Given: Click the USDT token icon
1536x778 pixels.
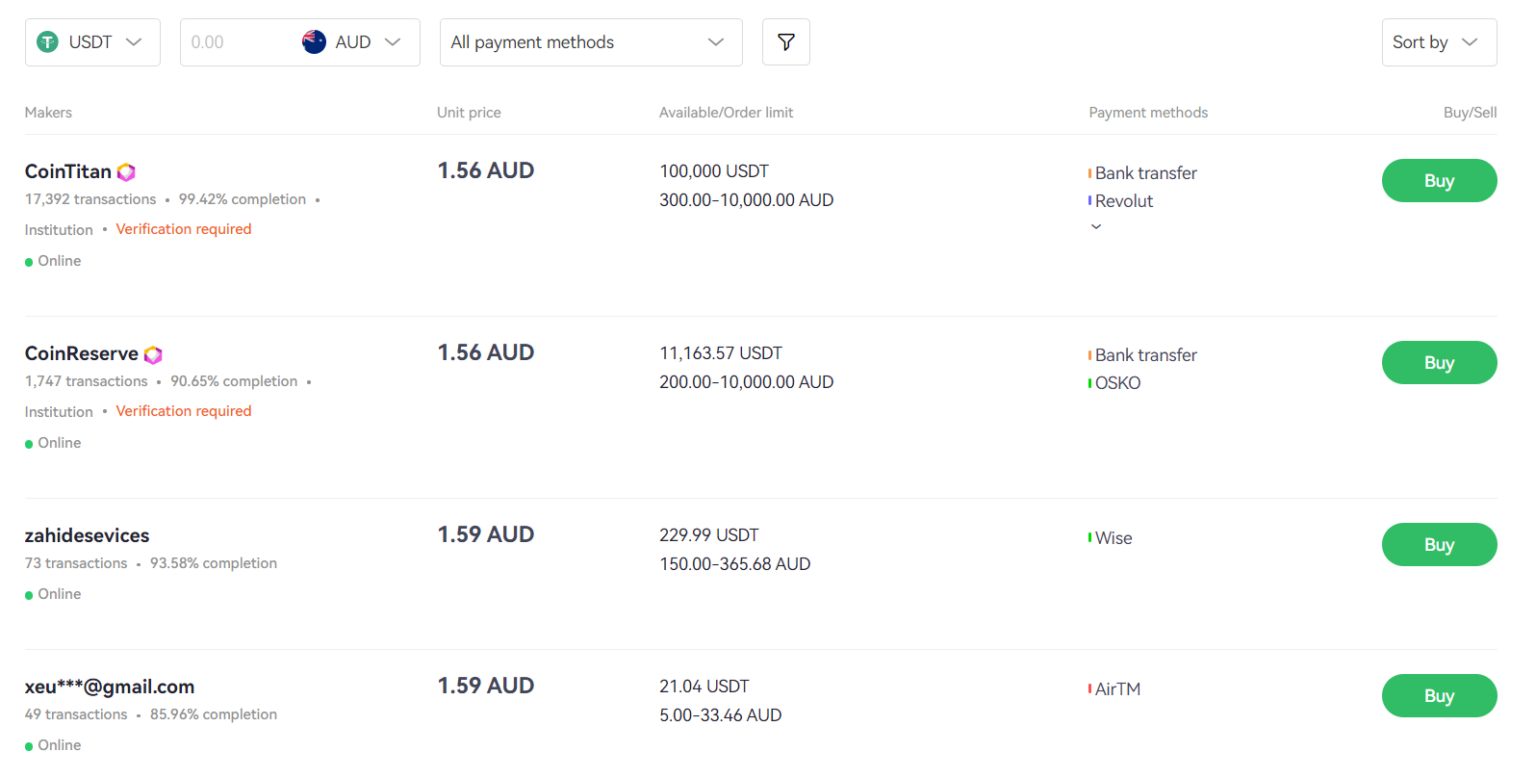Looking at the screenshot, I should pos(47,42).
